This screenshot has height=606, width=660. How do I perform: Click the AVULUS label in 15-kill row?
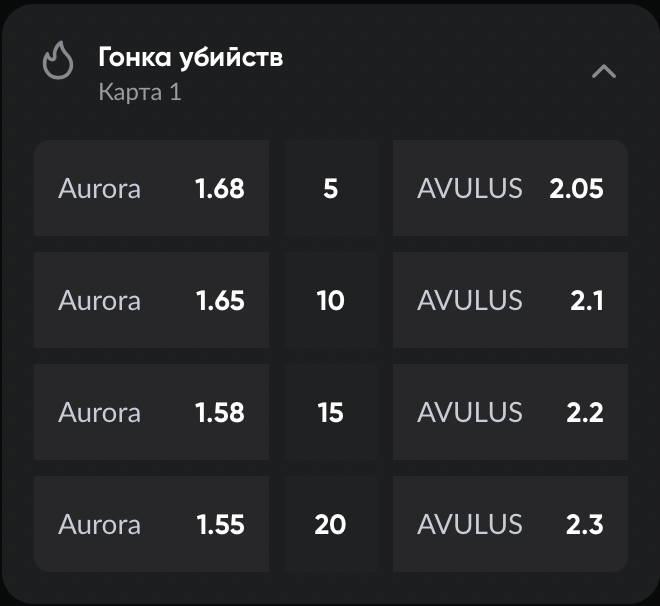pyautogui.click(x=469, y=412)
